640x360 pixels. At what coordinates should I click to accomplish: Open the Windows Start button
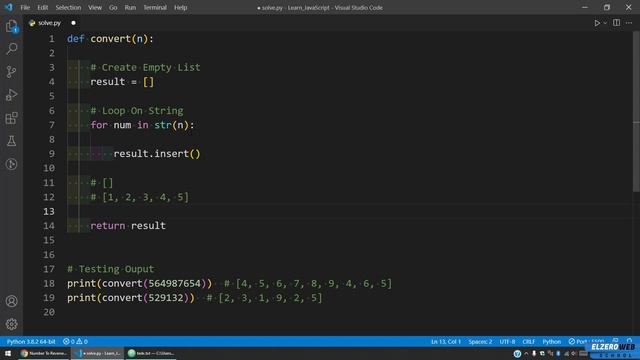tap(8, 353)
